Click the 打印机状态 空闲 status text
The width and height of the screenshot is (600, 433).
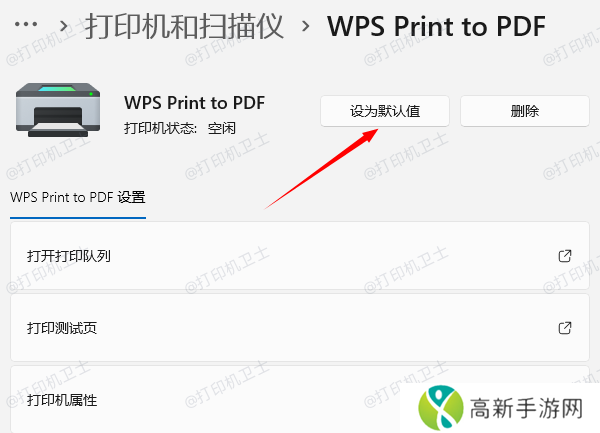[180, 128]
